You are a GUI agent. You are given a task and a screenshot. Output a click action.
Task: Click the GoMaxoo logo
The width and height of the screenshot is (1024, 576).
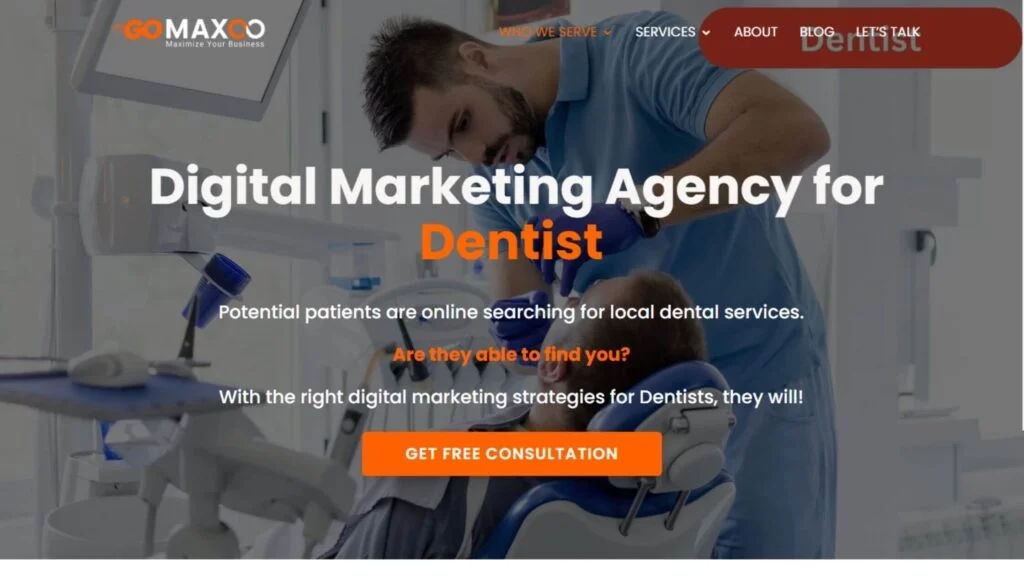(189, 32)
